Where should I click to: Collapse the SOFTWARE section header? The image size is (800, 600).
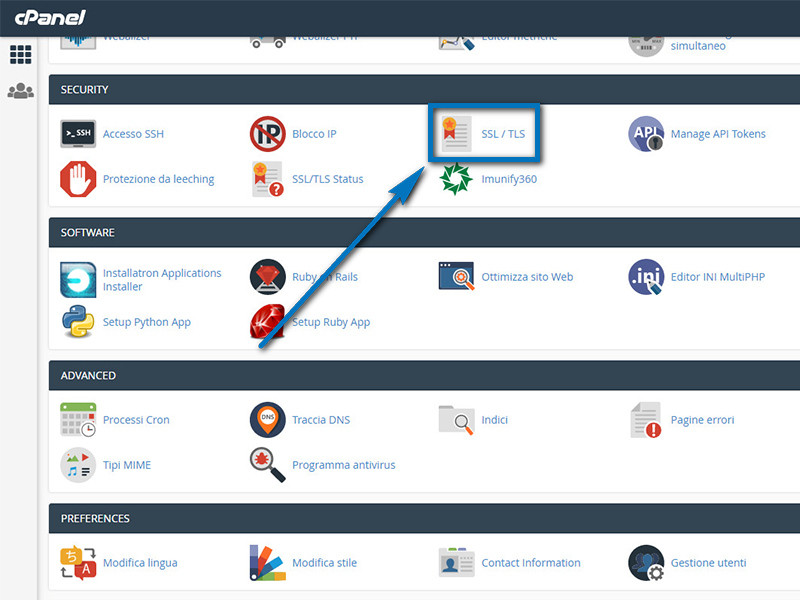tap(424, 233)
